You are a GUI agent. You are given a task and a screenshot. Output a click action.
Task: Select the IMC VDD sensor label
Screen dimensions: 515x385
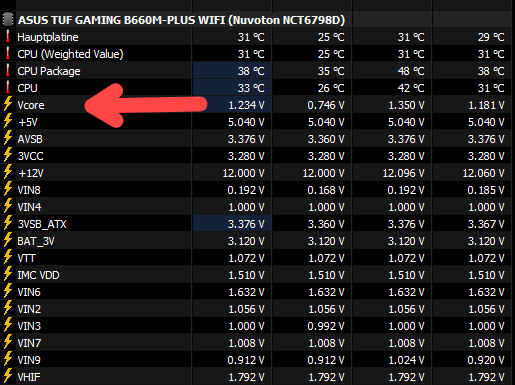[x=38, y=275]
